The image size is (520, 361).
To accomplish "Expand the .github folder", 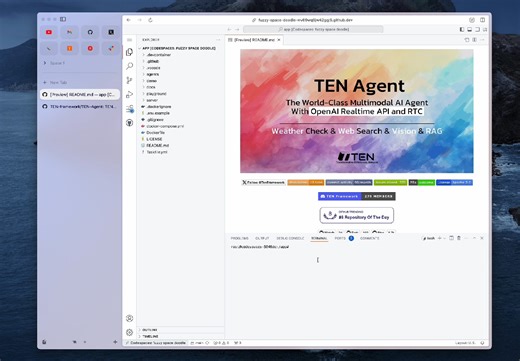I will coord(180,61).
